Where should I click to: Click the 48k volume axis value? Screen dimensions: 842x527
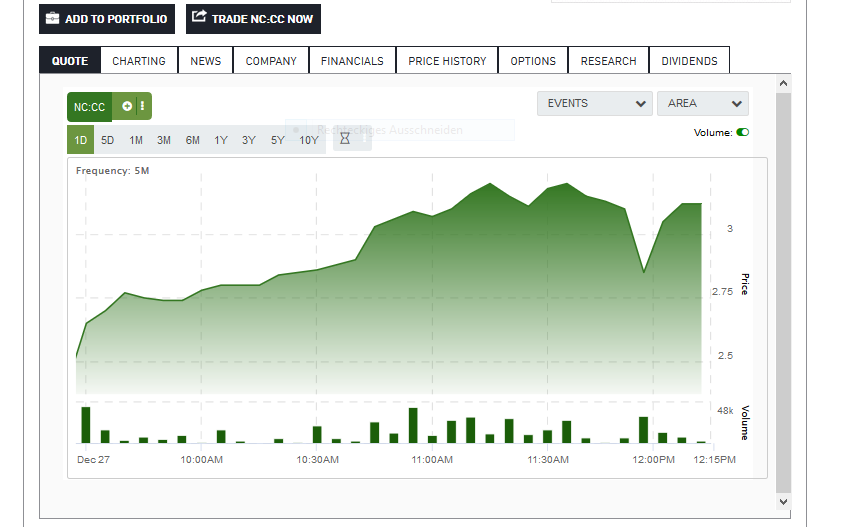point(725,411)
